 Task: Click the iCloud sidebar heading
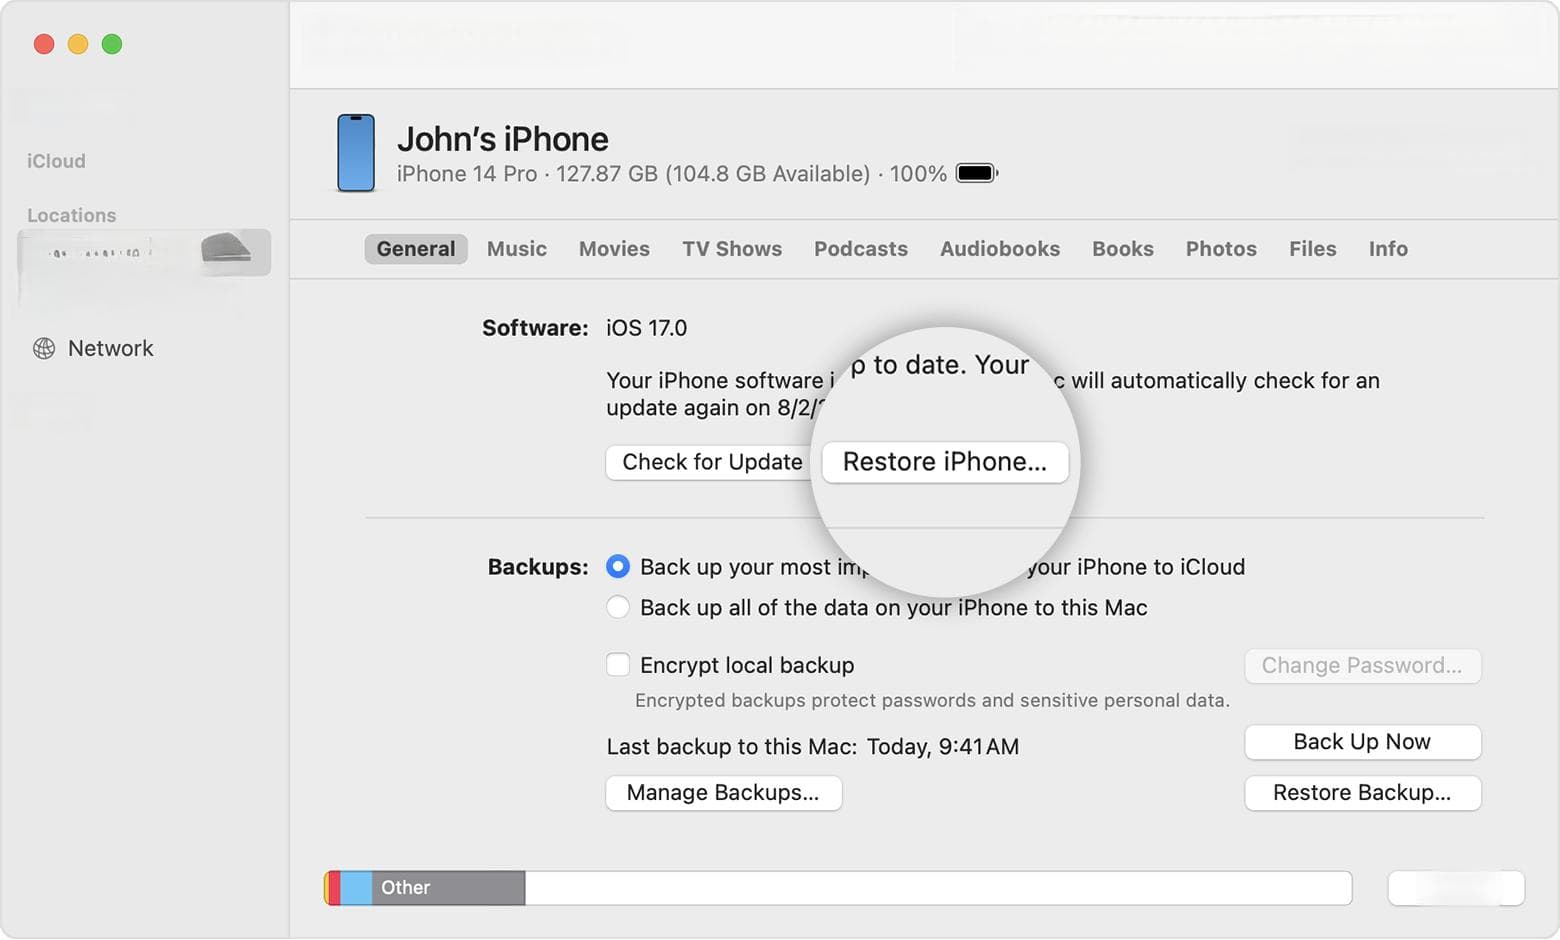coord(56,161)
